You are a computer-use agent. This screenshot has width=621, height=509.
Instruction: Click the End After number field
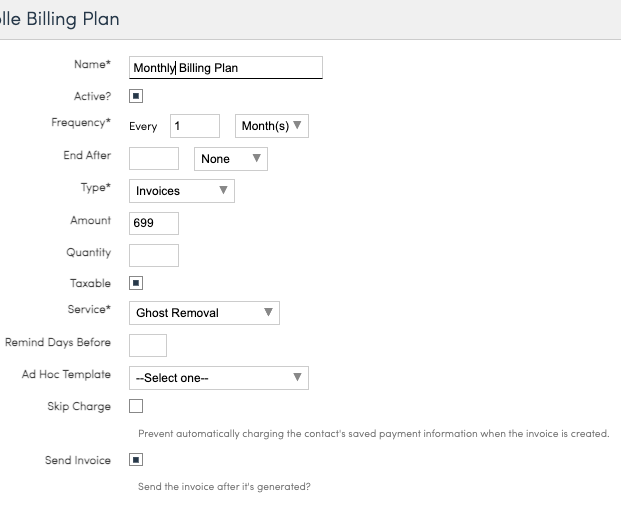[x=154, y=158]
